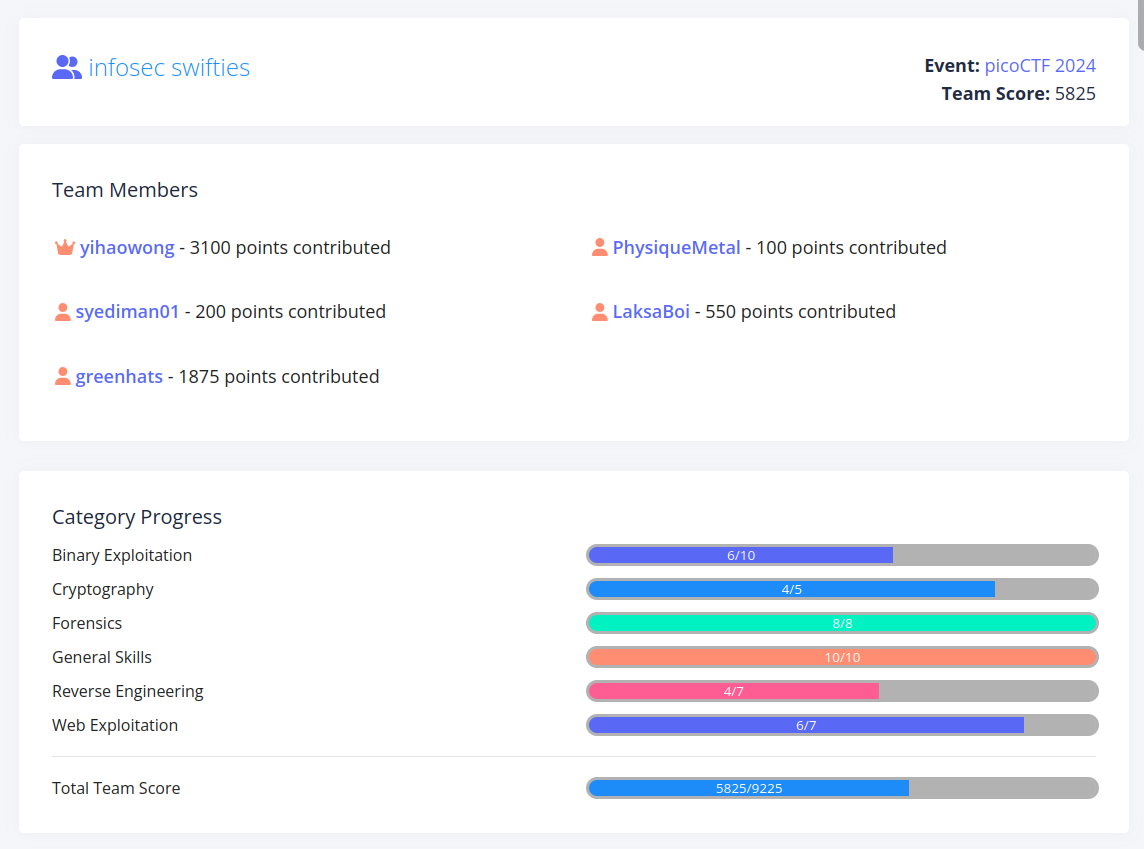Click the Web Exploitation category label
The image size is (1144, 849).
click(115, 725)
